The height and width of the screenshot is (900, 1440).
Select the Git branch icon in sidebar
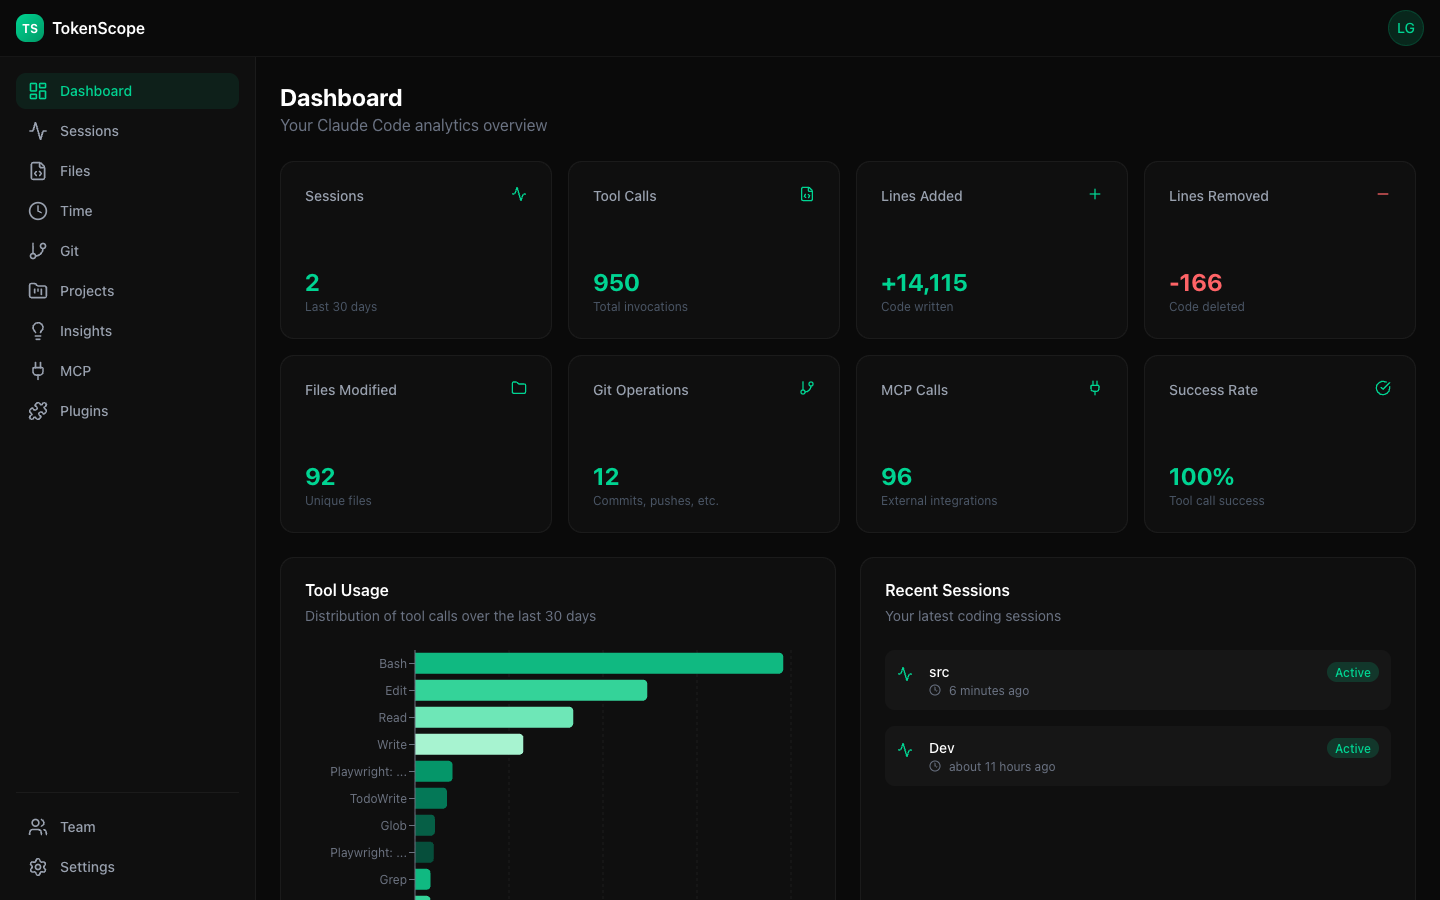click(37, 250)
